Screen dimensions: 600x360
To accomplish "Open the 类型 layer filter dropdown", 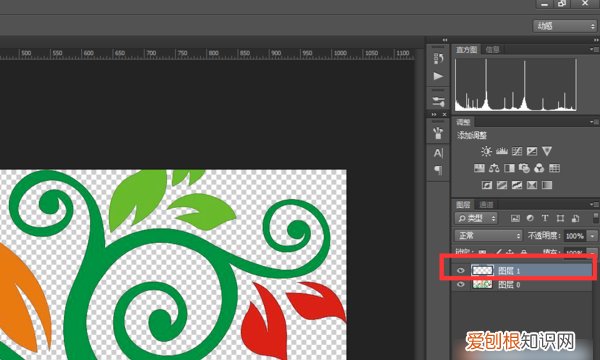I will (476, 218).
